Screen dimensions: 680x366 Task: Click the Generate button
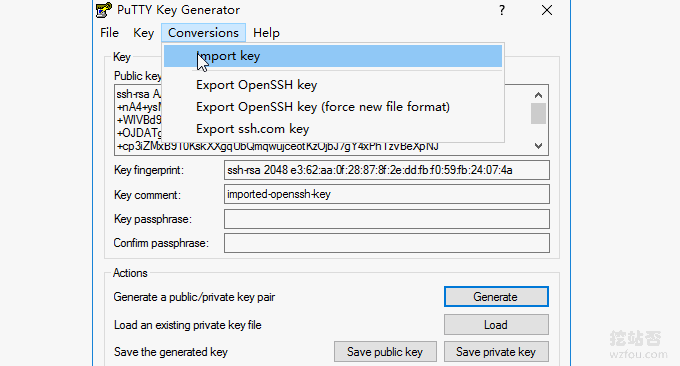496,297
